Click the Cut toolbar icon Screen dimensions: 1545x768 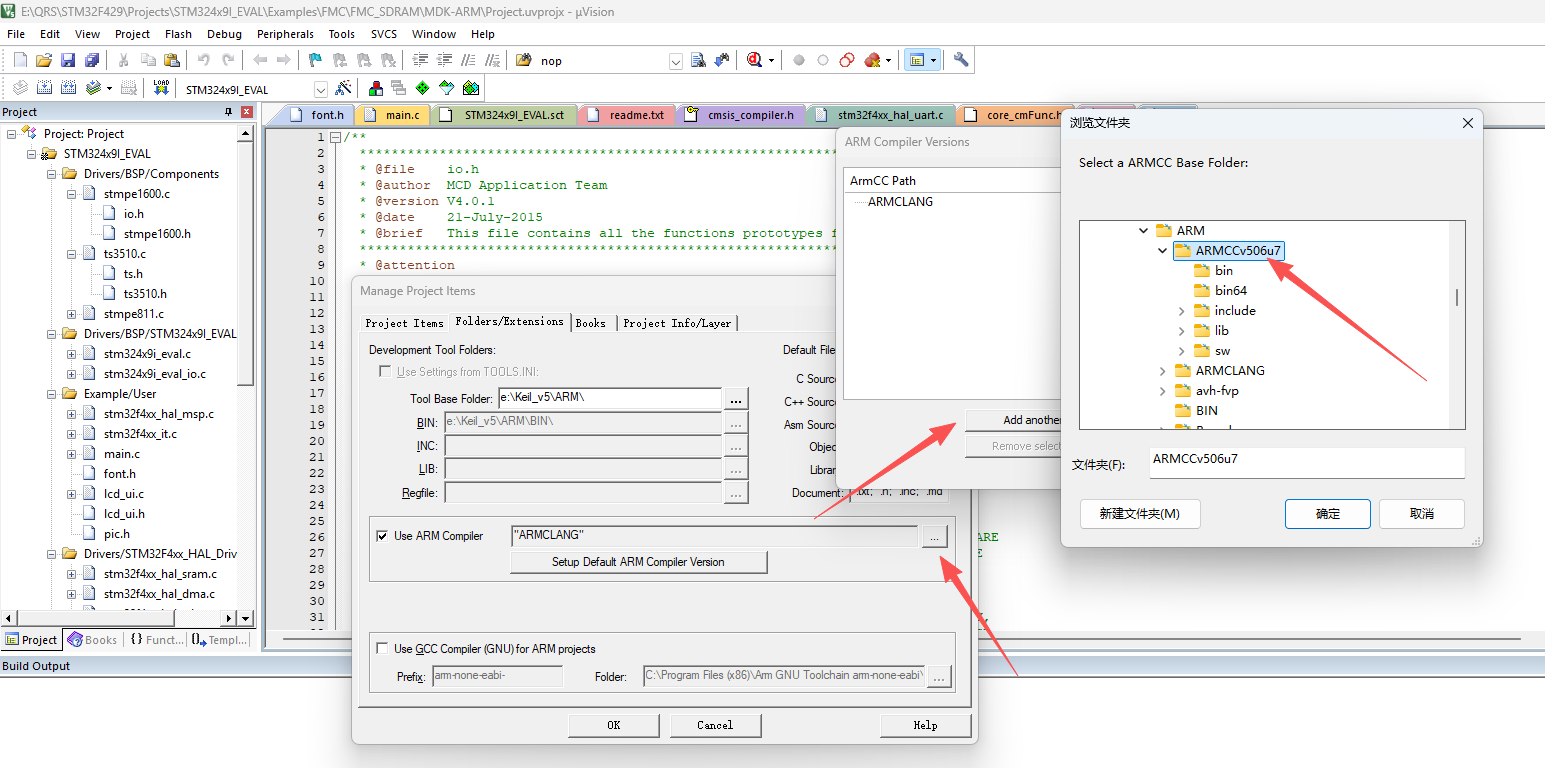click(x=124, y=60)
